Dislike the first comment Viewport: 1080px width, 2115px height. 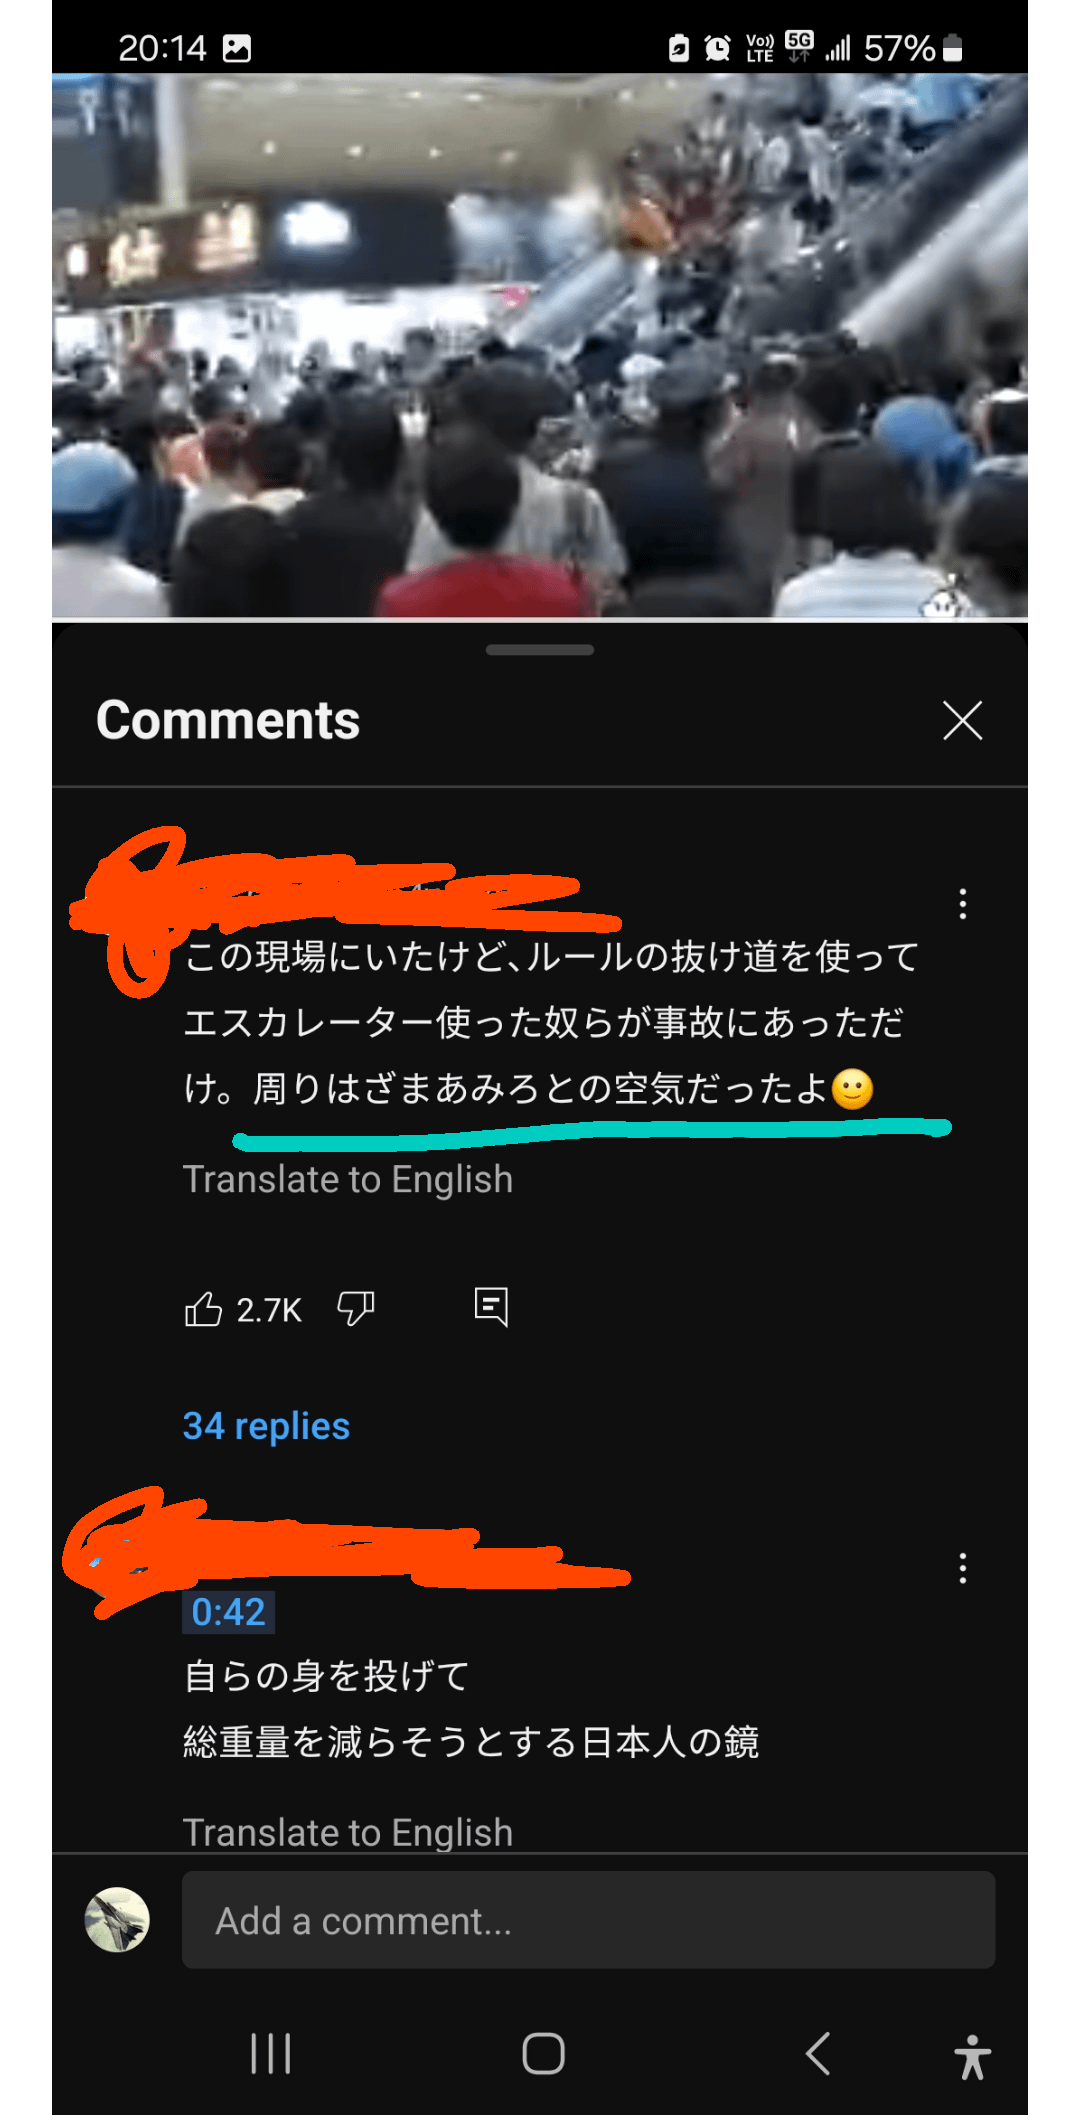tap(355, 1309)
